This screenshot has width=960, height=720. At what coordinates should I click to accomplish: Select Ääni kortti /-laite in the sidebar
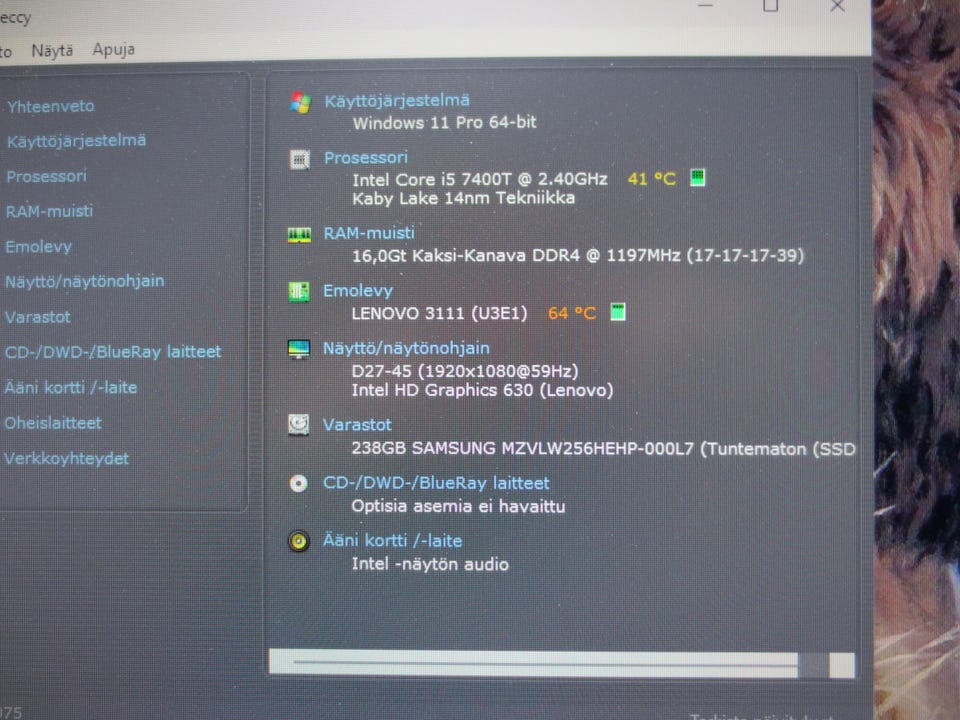[71, 388]
